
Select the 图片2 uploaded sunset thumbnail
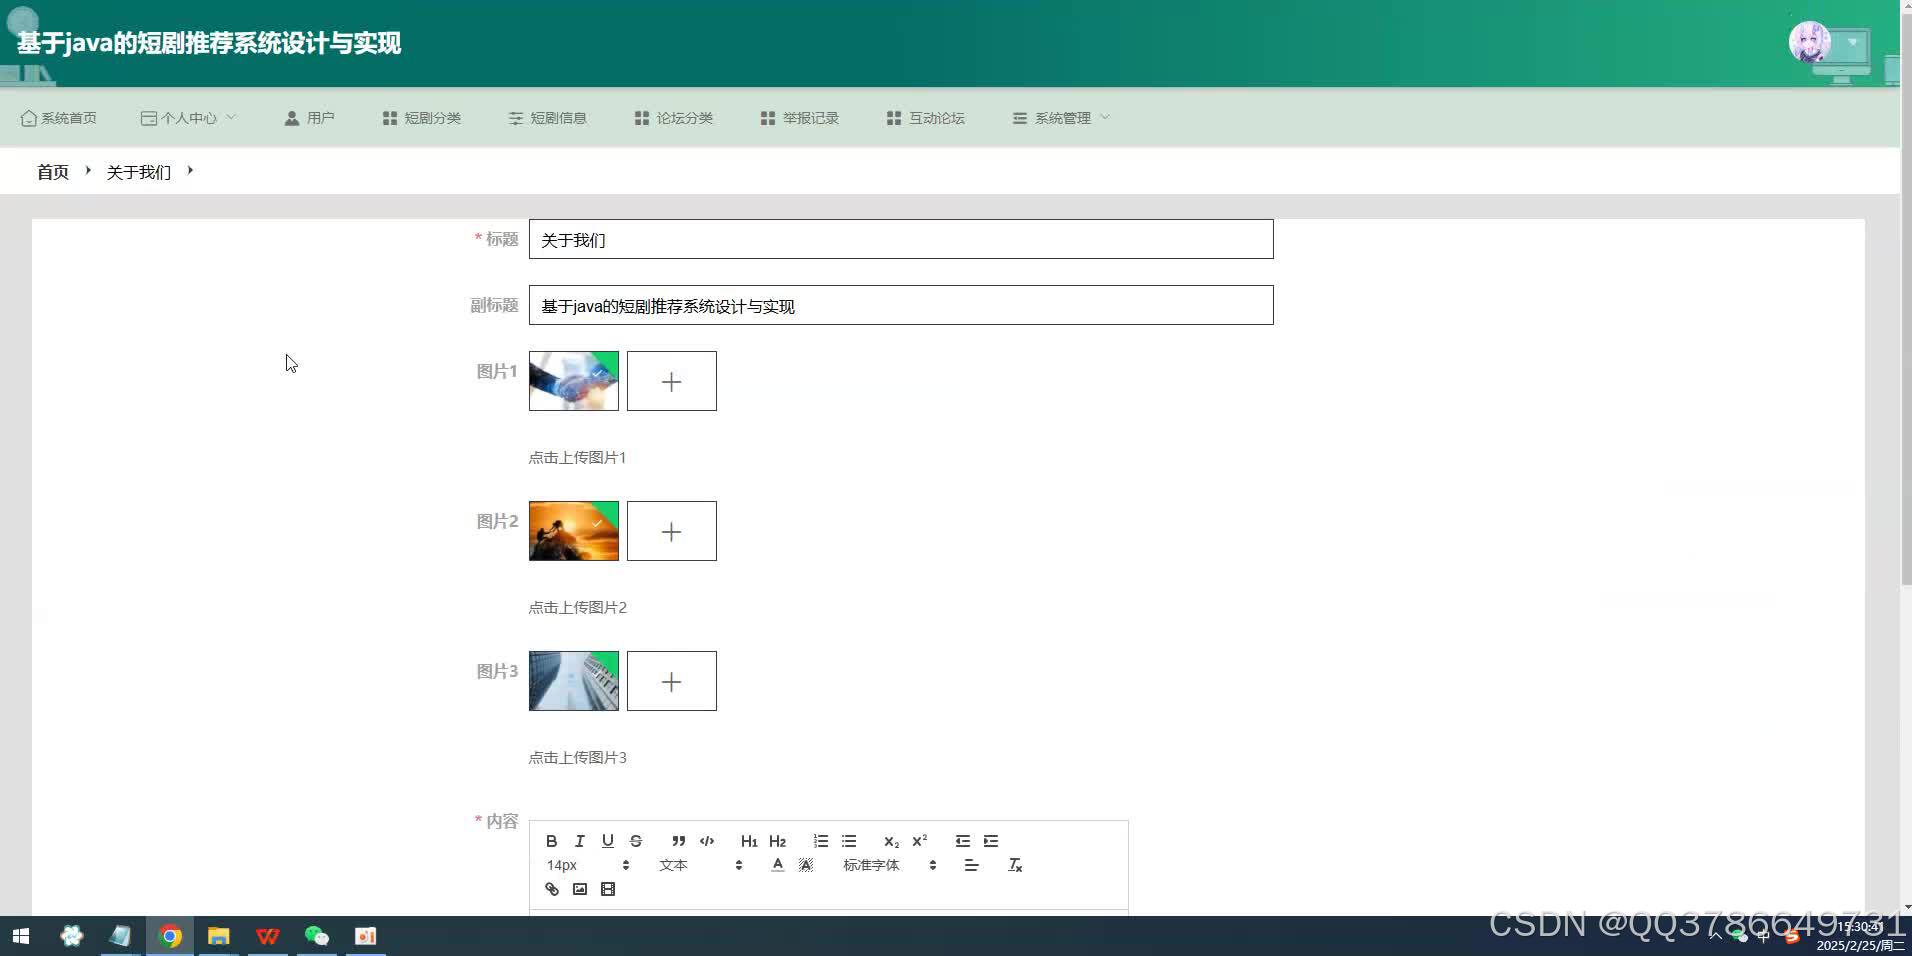tap(574, 531)
